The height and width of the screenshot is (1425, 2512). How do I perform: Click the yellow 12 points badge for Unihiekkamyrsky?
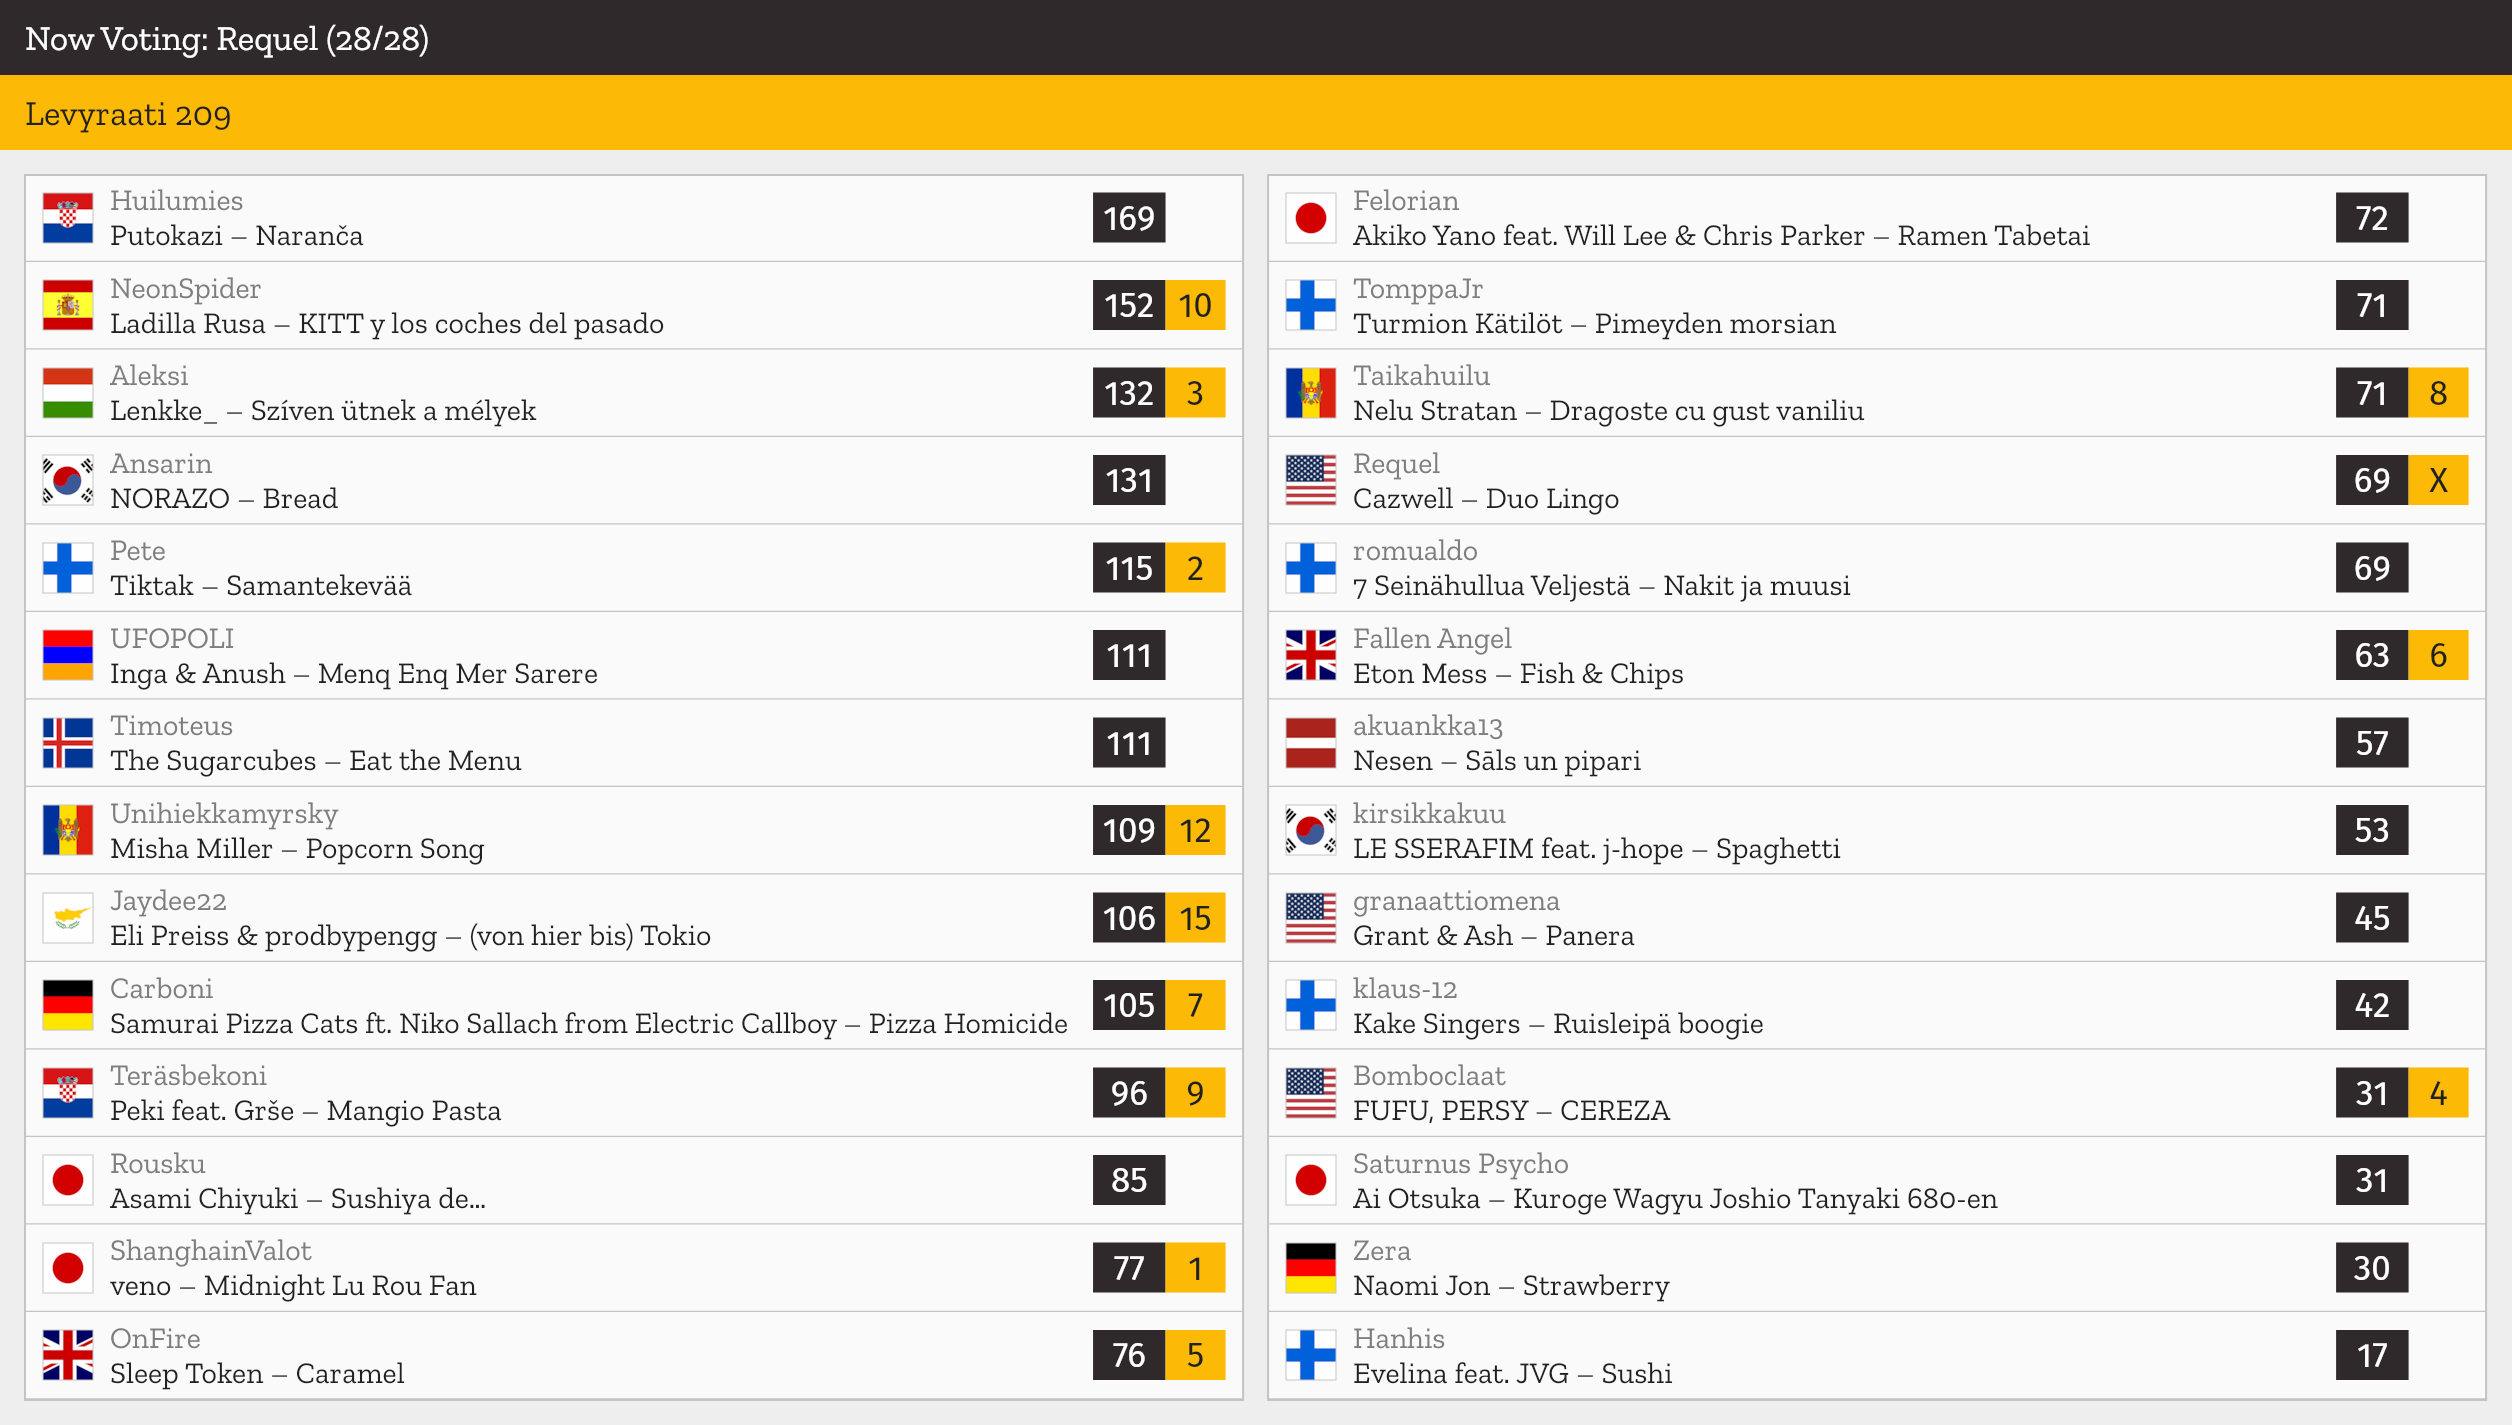pos(1195,831)
